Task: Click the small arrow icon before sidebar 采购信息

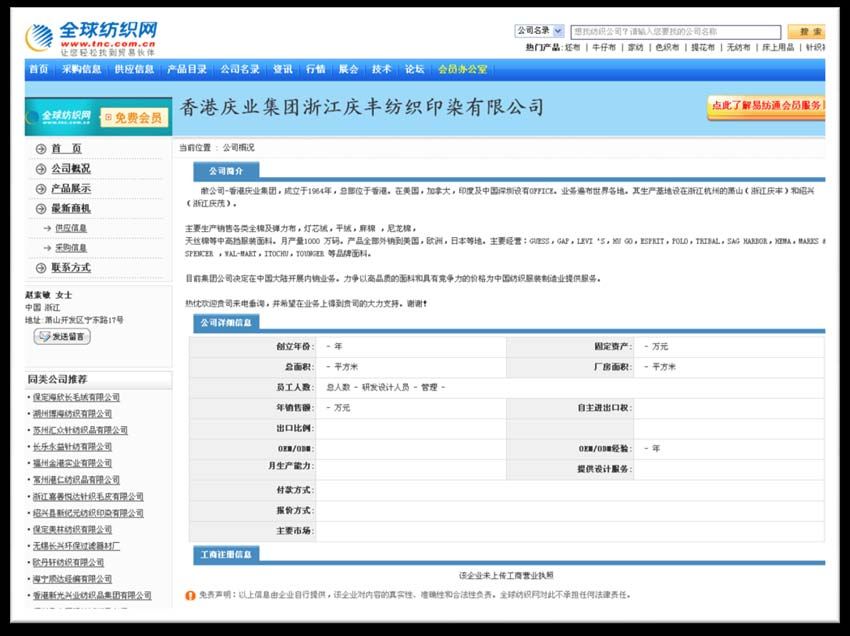Action: [x=47, y=248]
